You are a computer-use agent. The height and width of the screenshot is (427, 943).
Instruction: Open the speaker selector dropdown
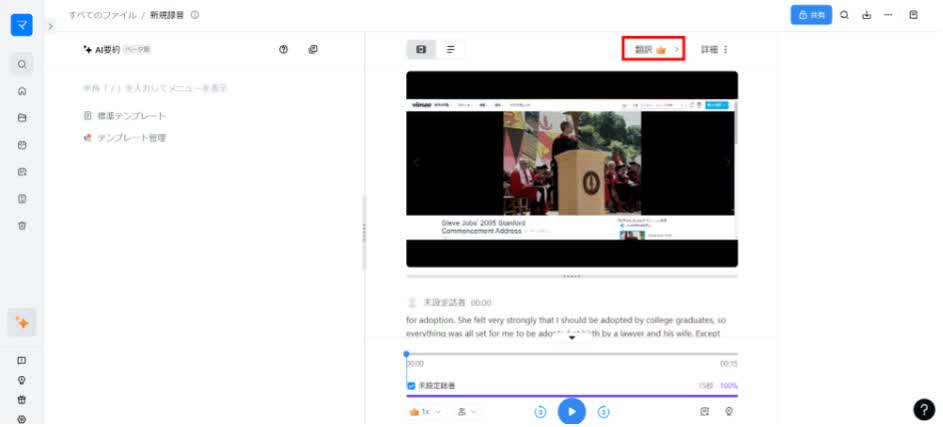pyautogui.click(x=467, y=412)
